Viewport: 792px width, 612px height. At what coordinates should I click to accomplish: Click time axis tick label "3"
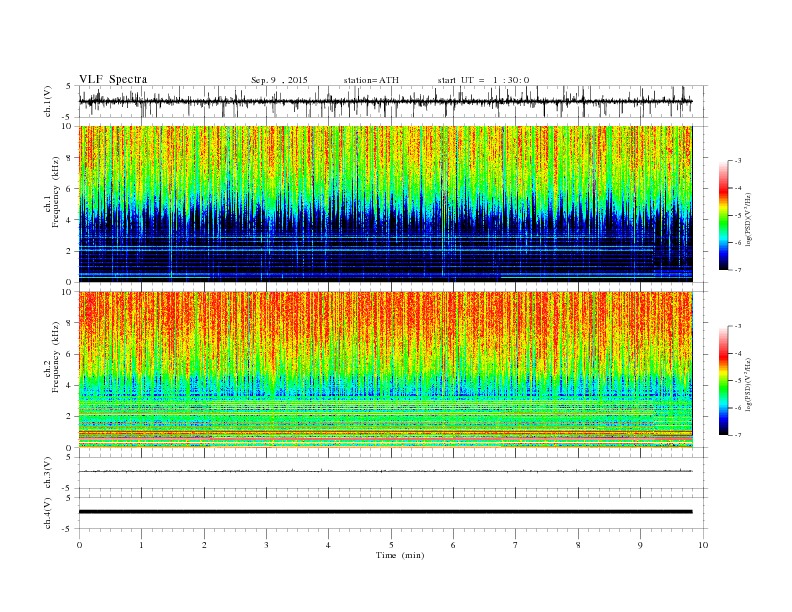pyautogui.click(x=267, y=545)
